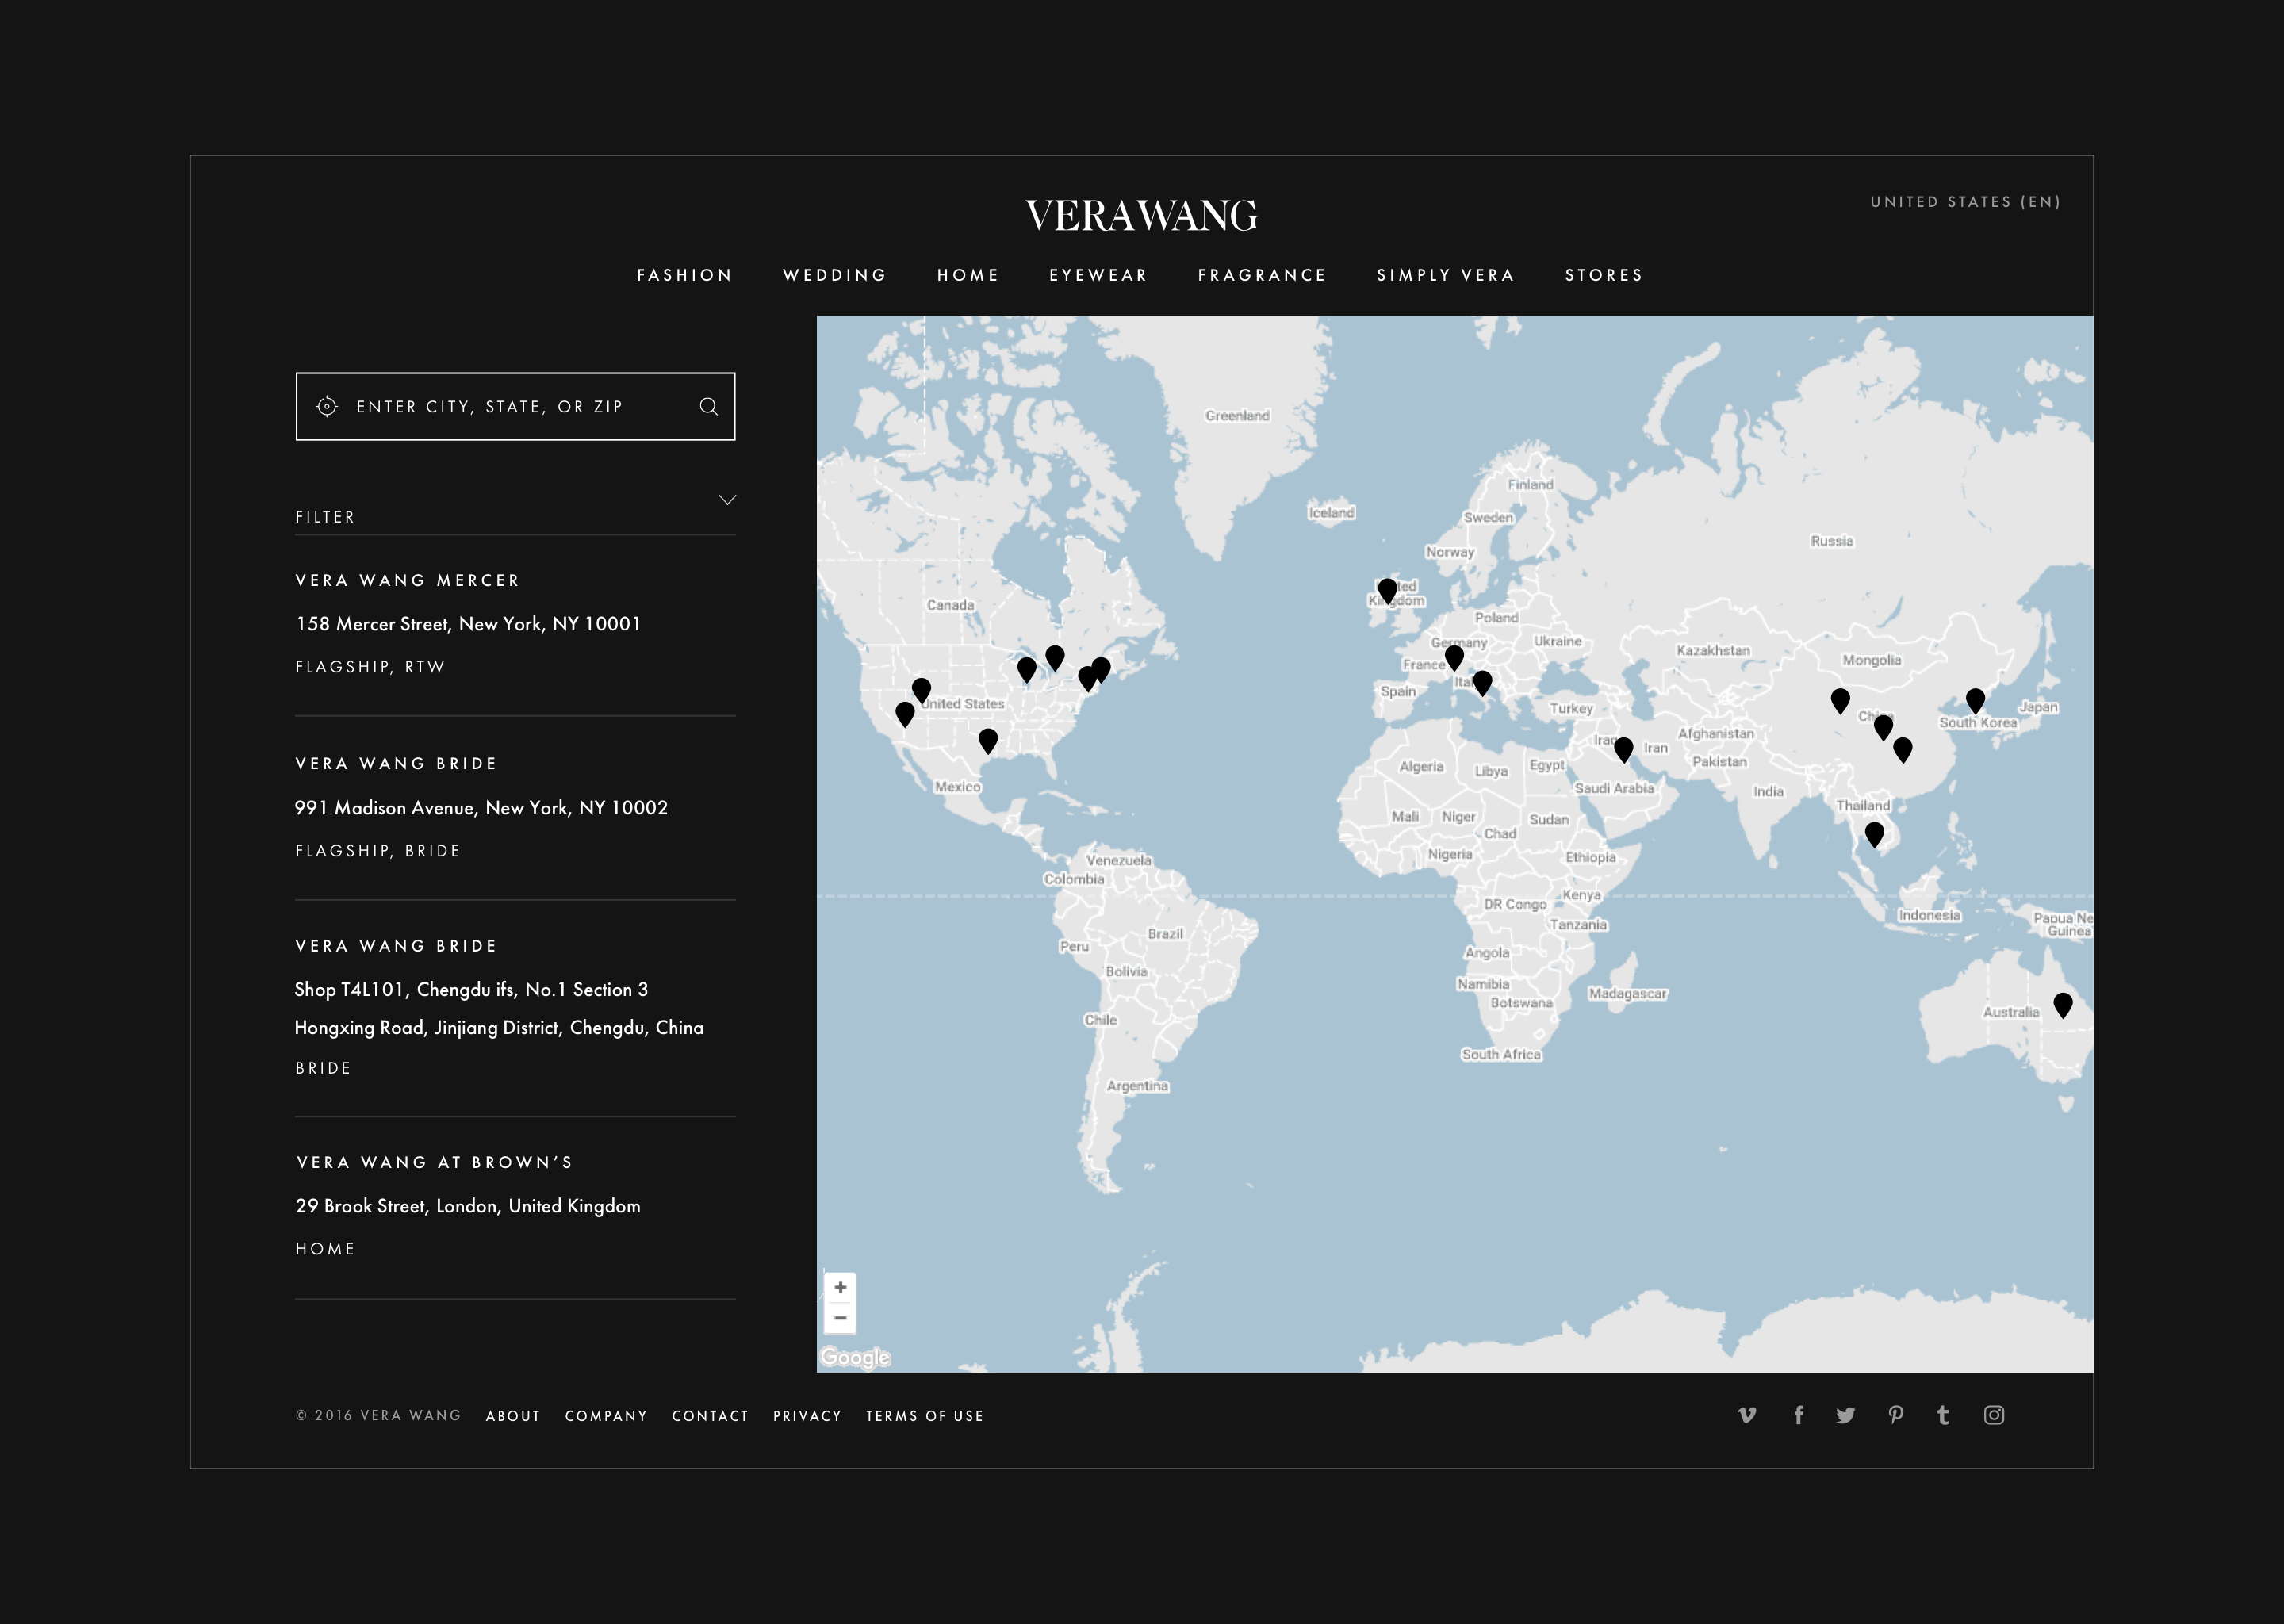Zoom in on the map
This screenshot has height=1624, width=2284.
click(840, 1287)
